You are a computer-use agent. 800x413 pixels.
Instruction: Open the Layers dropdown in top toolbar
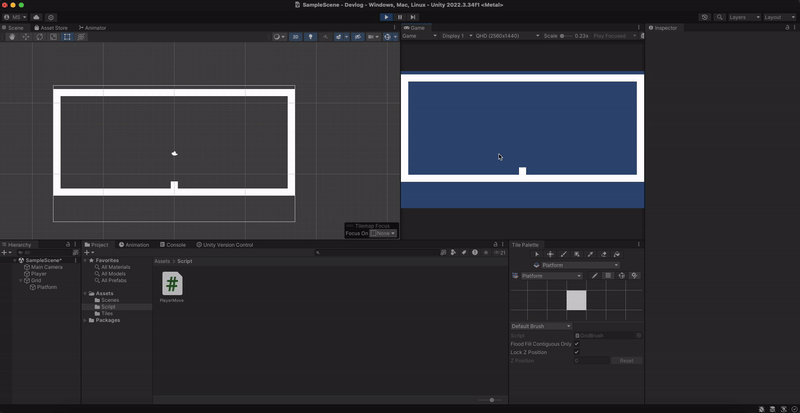[743, 17]
